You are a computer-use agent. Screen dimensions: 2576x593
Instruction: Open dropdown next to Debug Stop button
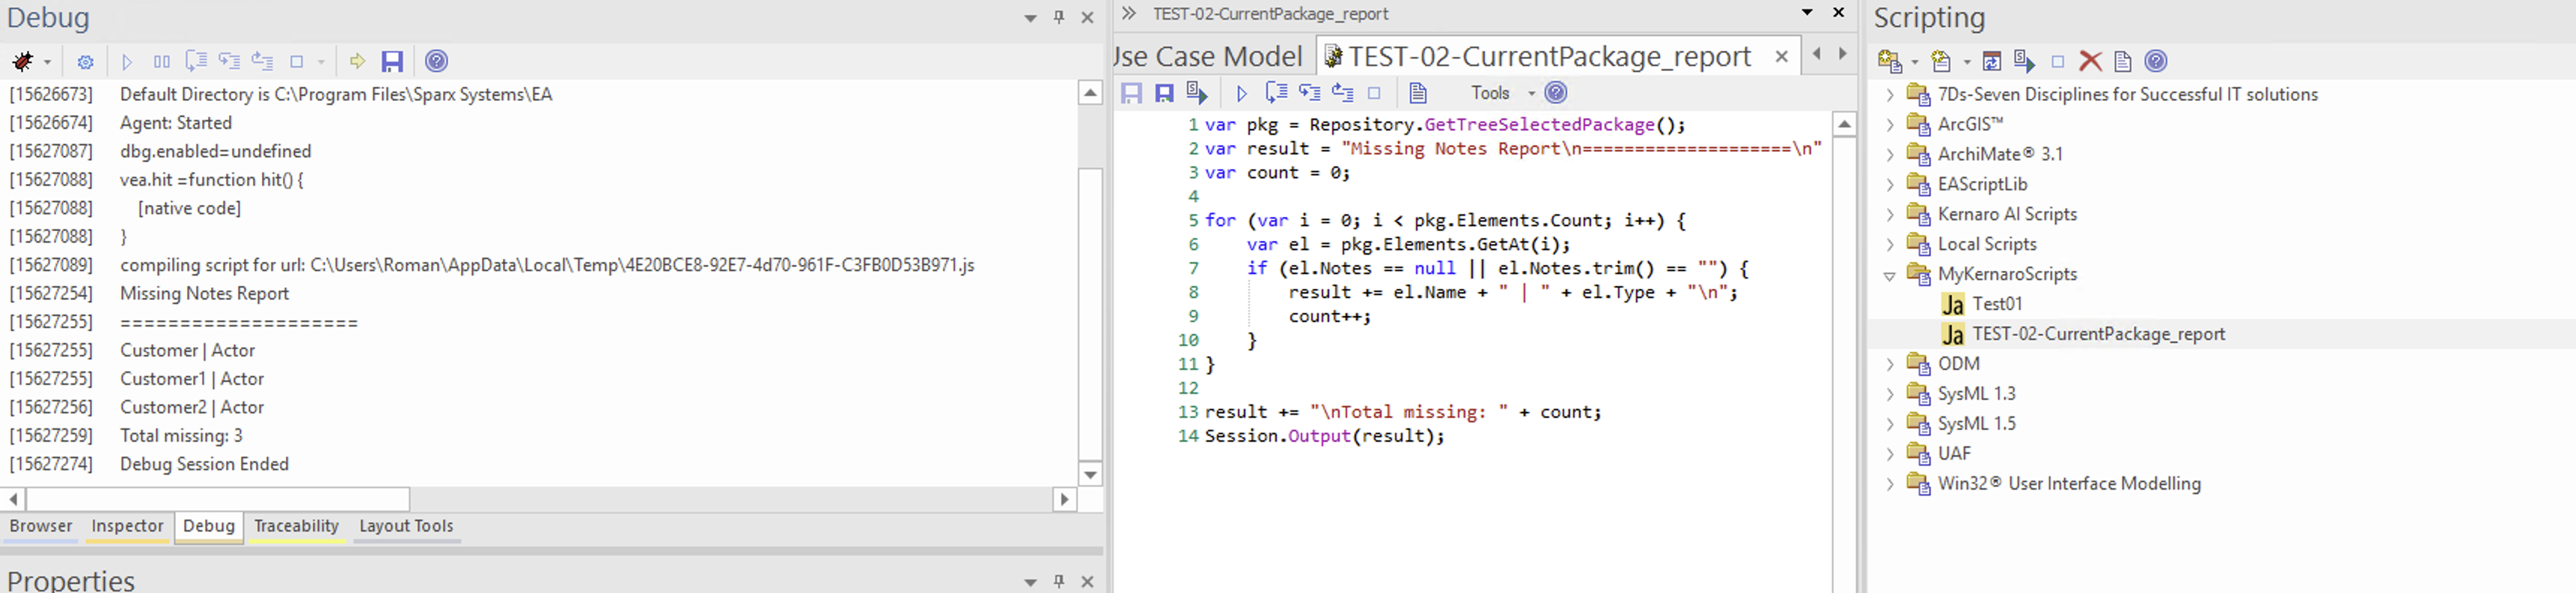[321, 63]
